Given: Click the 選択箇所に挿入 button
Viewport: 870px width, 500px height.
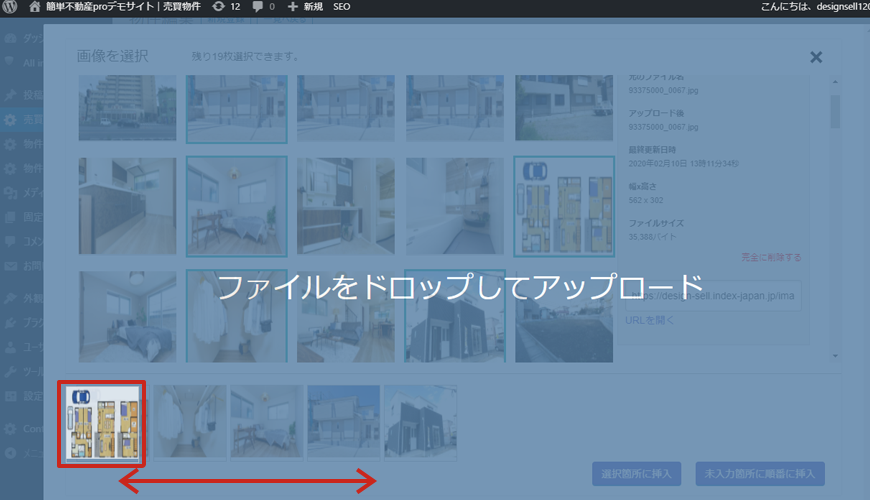Looking at the screenshot, I should coord(637,472).
